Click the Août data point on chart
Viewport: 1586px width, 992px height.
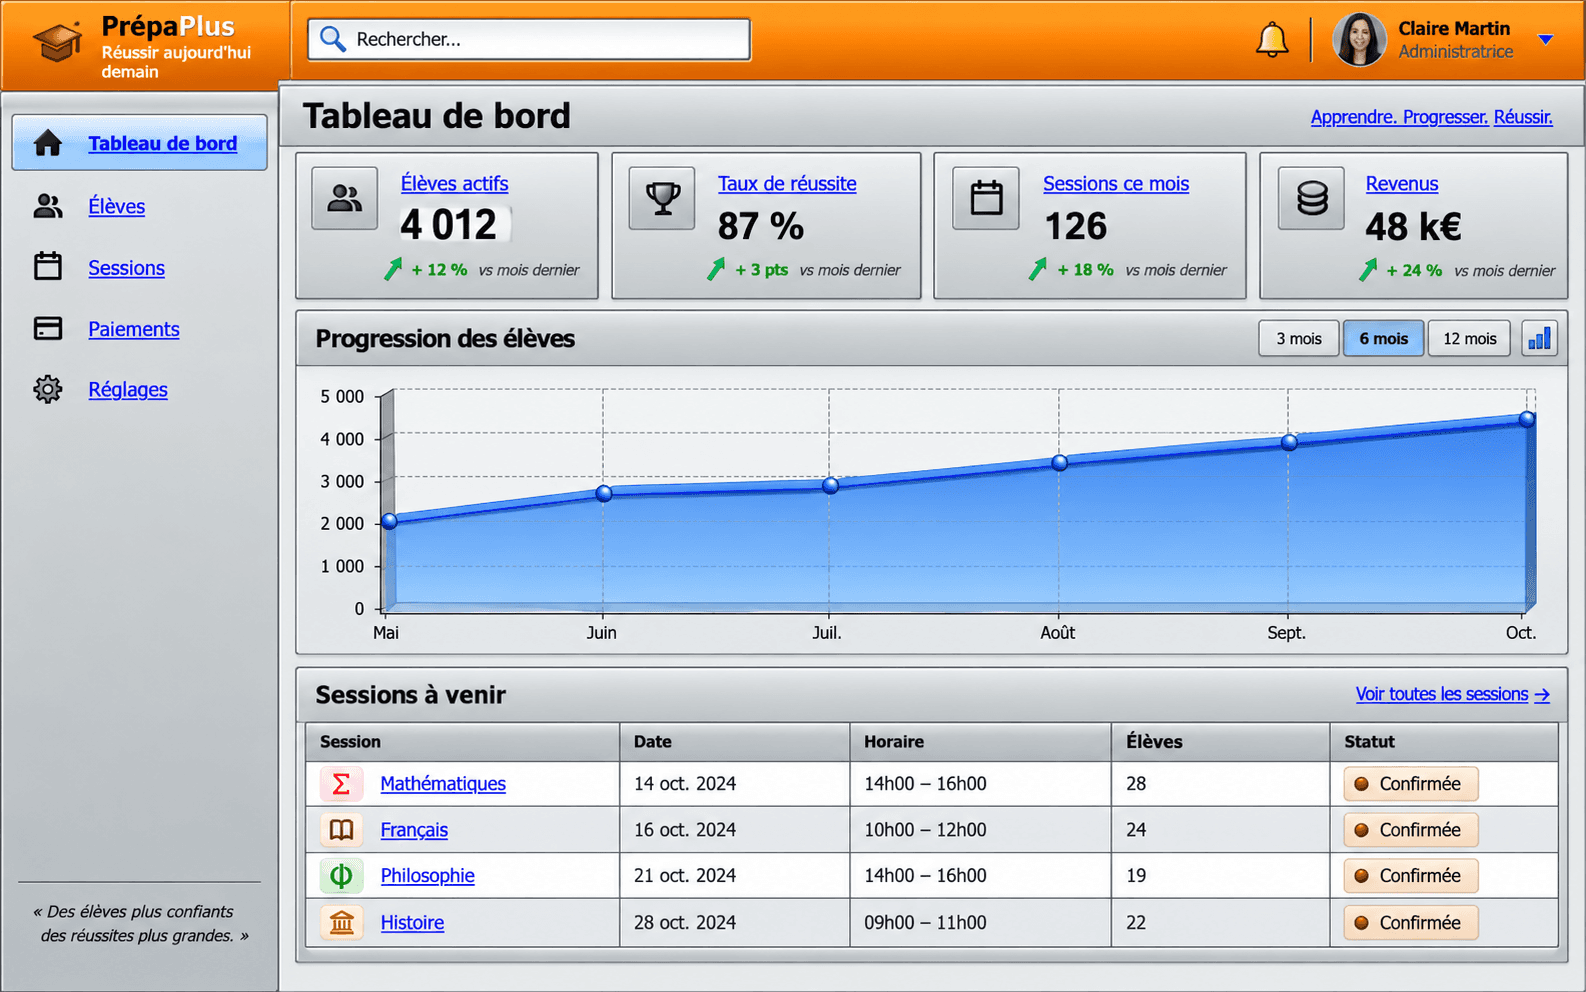click(1059, 462)
